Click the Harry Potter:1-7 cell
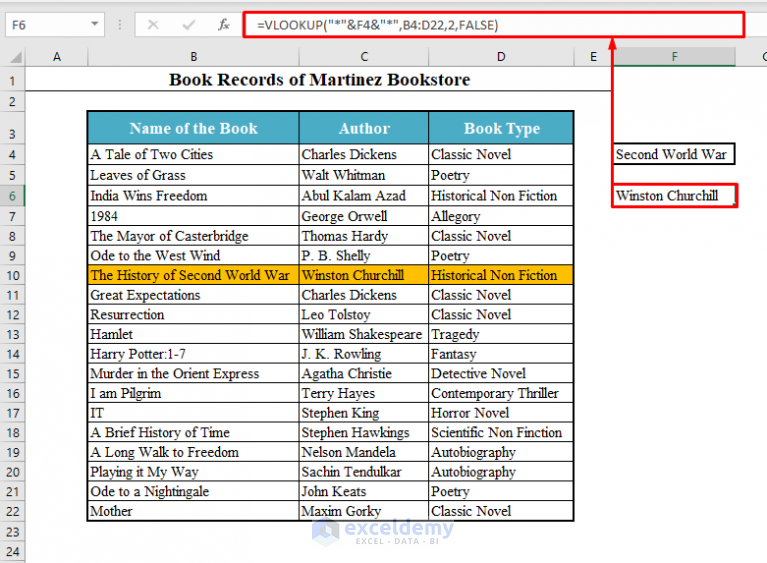Screen dimensions: 767x563 point(193,354)
